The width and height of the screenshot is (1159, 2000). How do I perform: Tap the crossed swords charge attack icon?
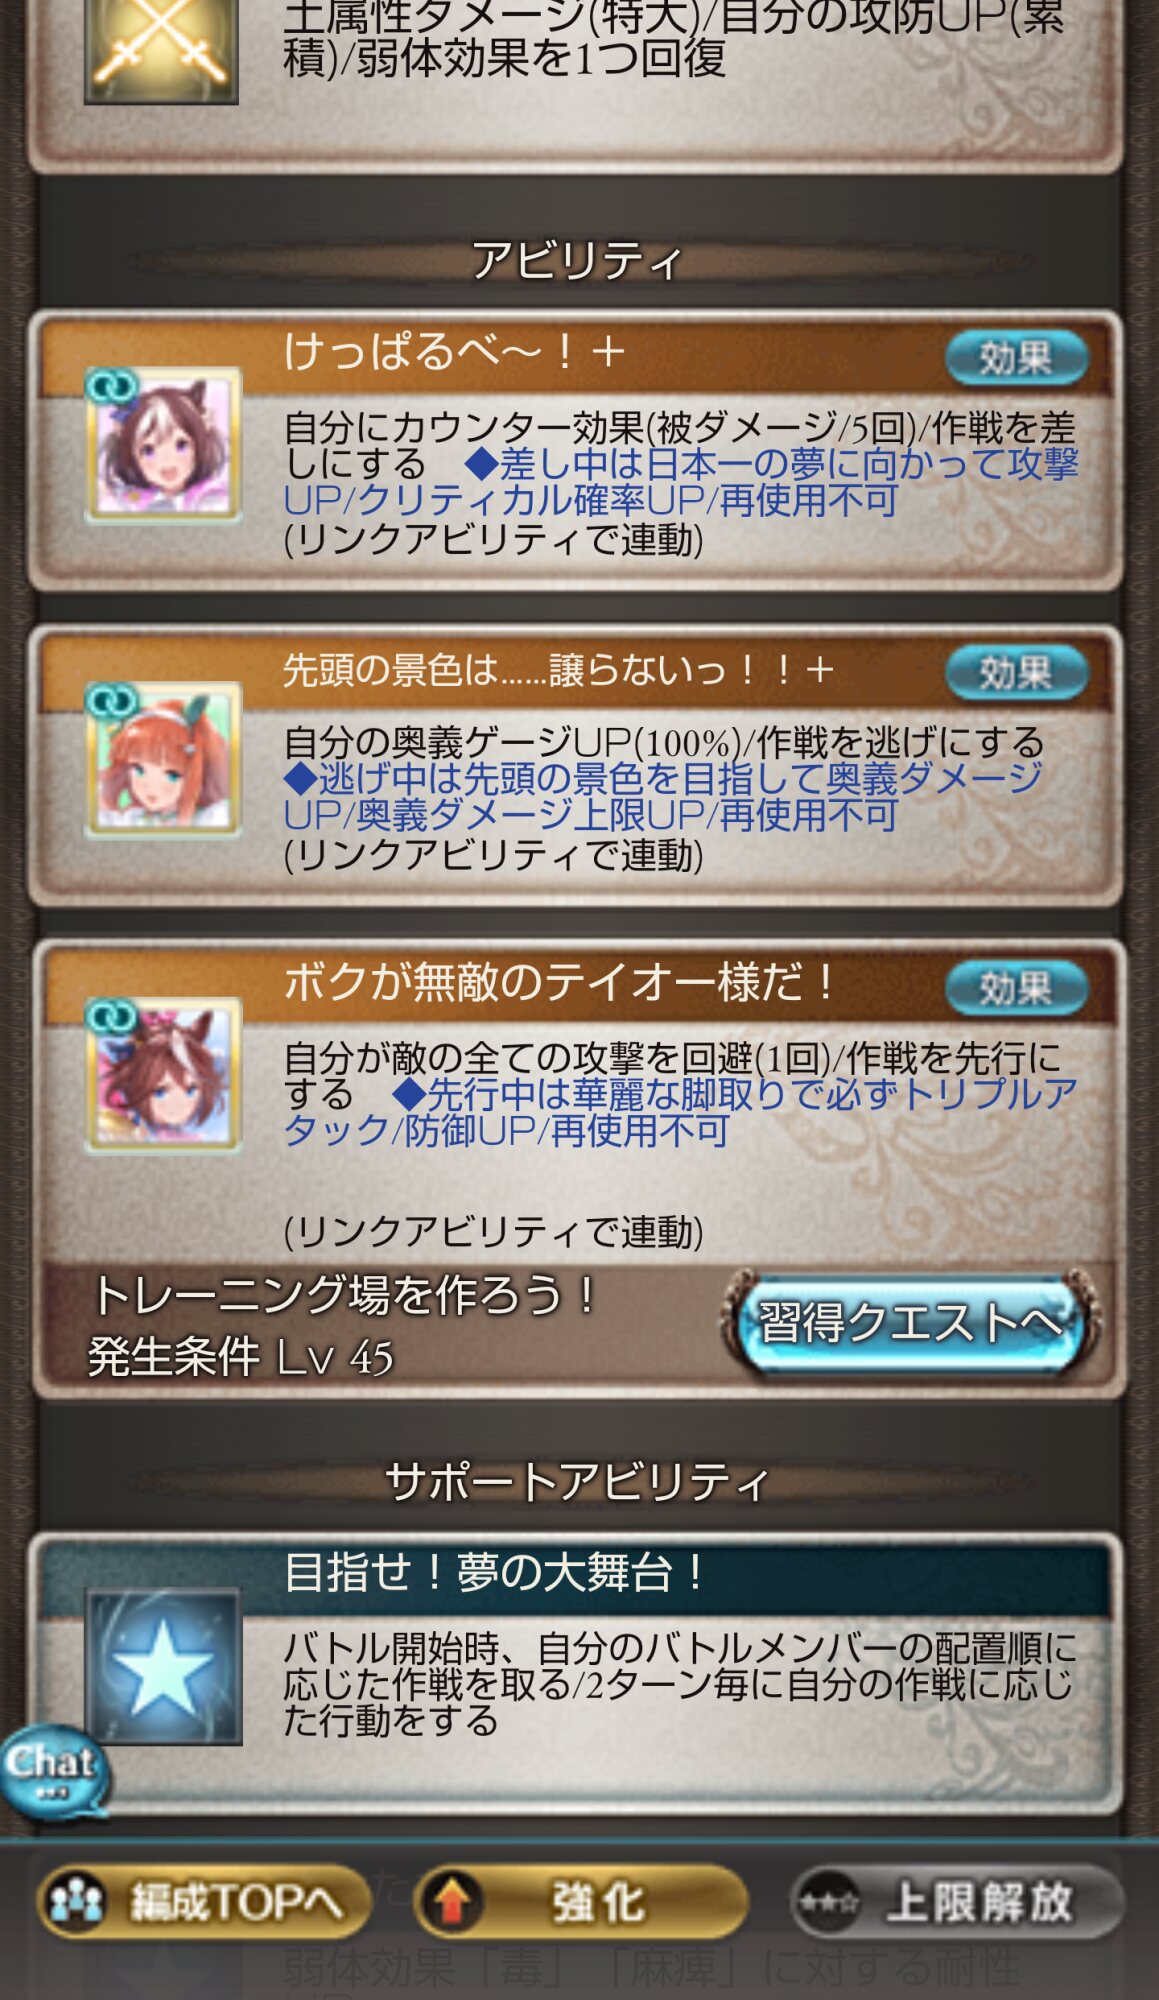[x=161, y=50]
